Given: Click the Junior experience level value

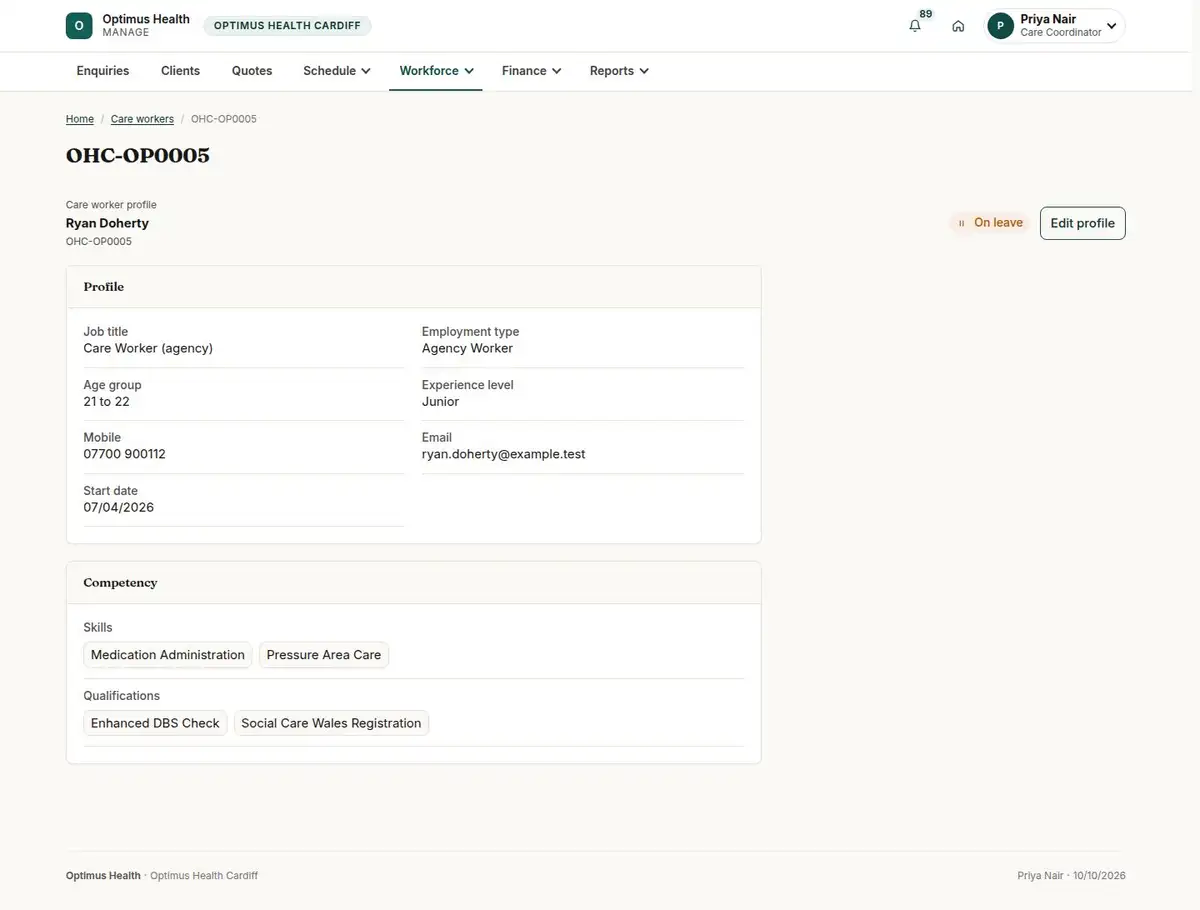Looking at the screenshot, I should click(x=441, y=401).
